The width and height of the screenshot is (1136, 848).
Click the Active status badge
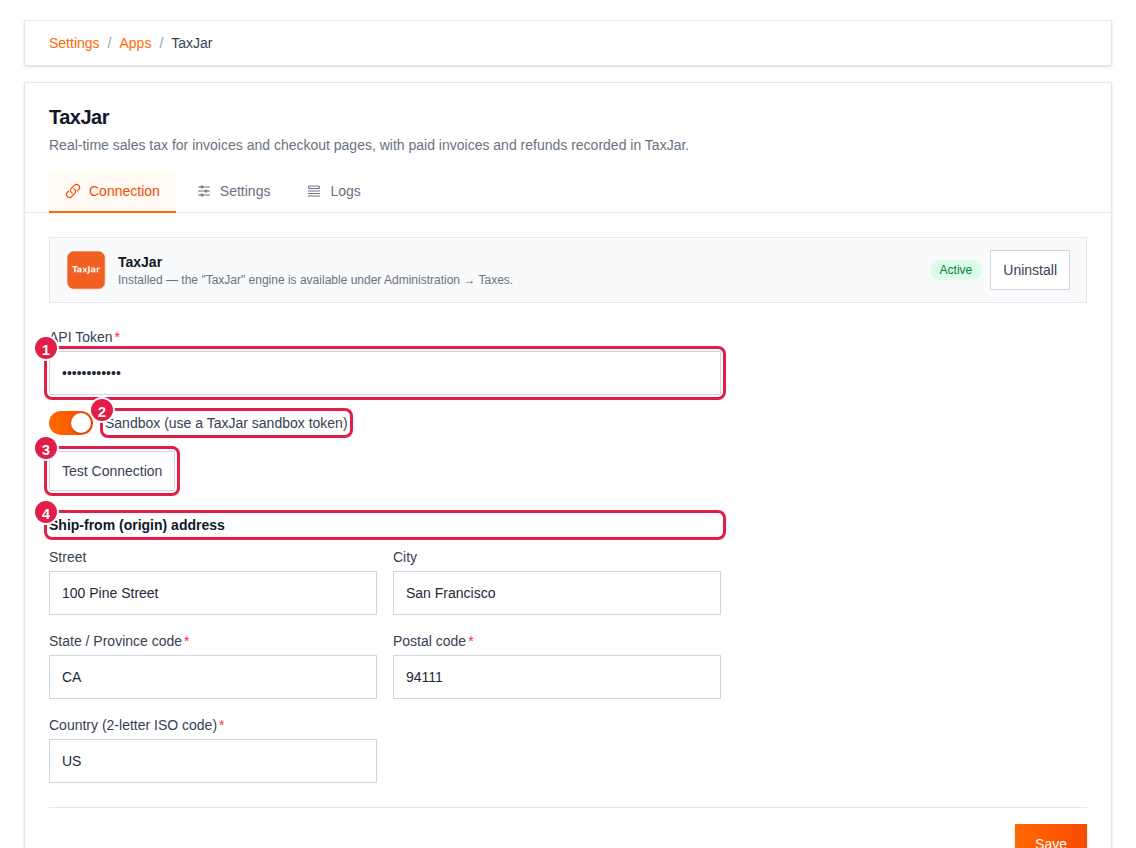coord(956,270)
